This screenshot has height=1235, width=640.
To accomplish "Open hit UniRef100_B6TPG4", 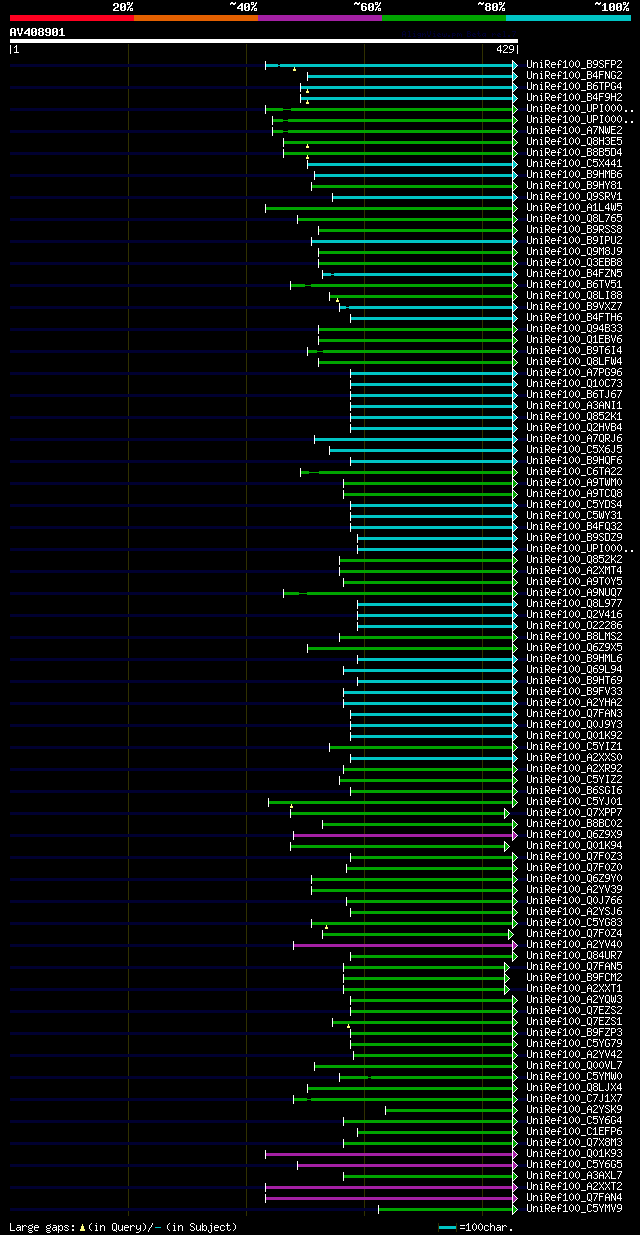I will coord(574,86).
